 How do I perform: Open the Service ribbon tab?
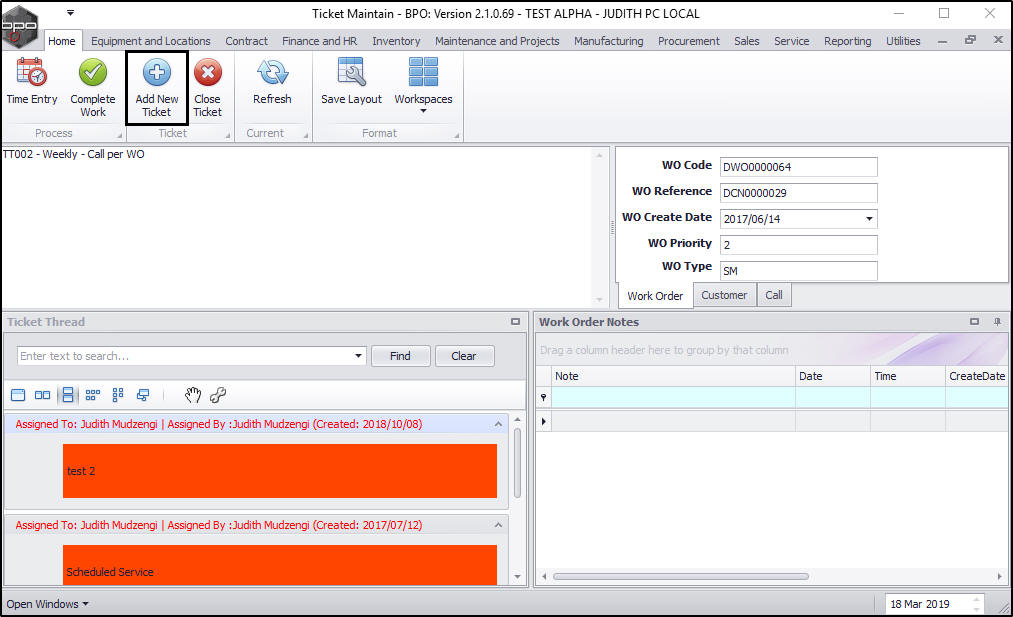(791, 41)
